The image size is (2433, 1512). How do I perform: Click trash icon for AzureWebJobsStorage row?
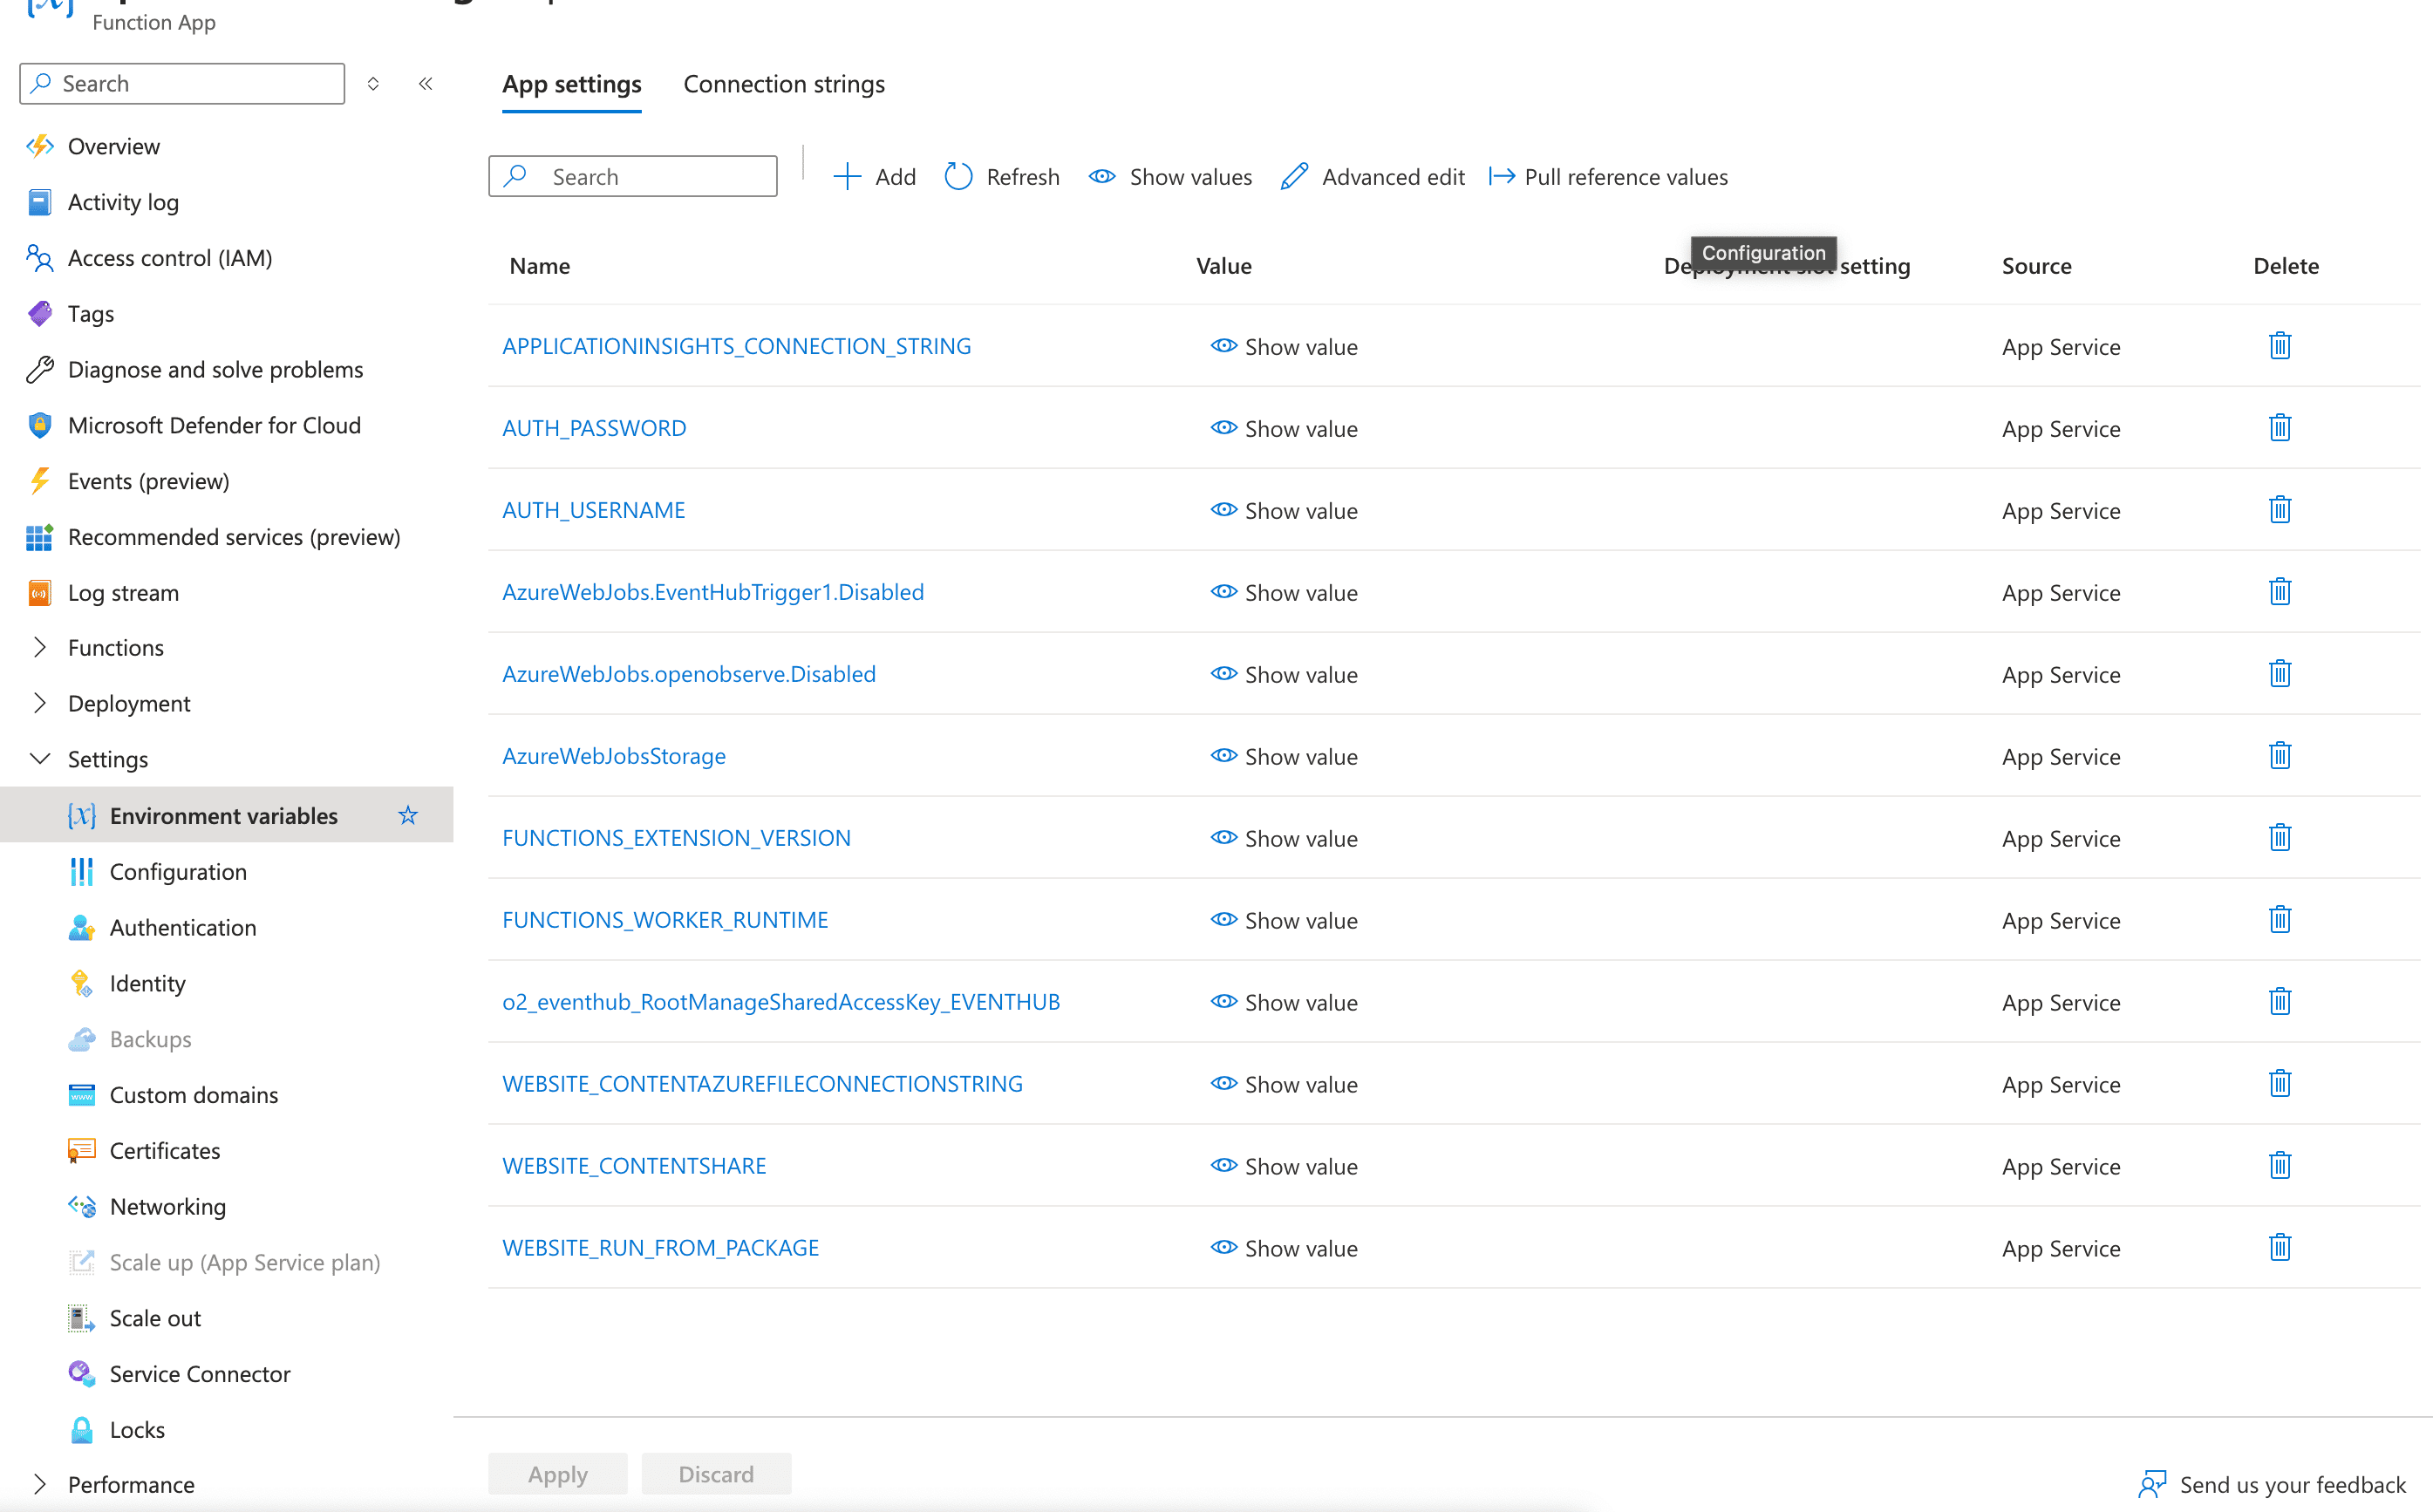coord(2279,756)
